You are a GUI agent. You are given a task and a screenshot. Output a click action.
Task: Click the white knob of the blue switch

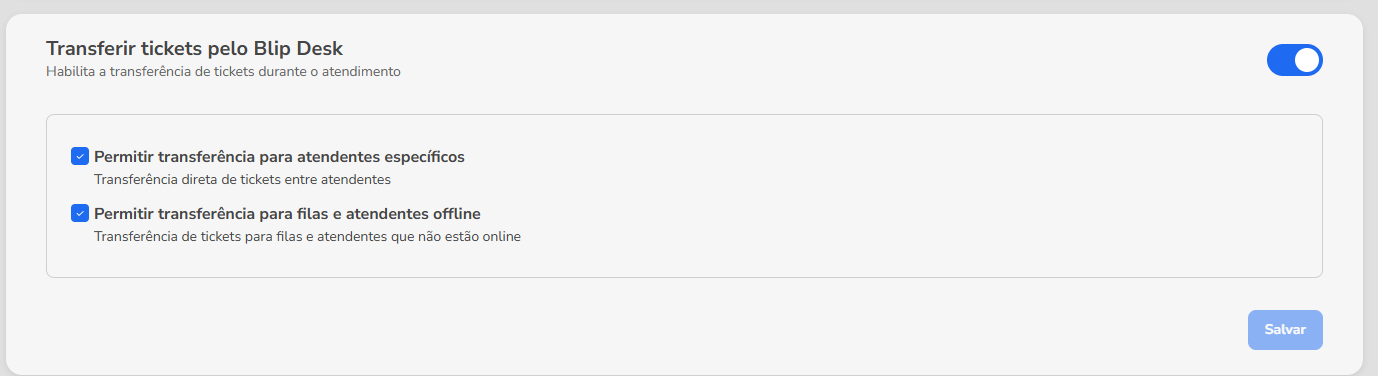pyautogui.click(x=1306, y=60)
